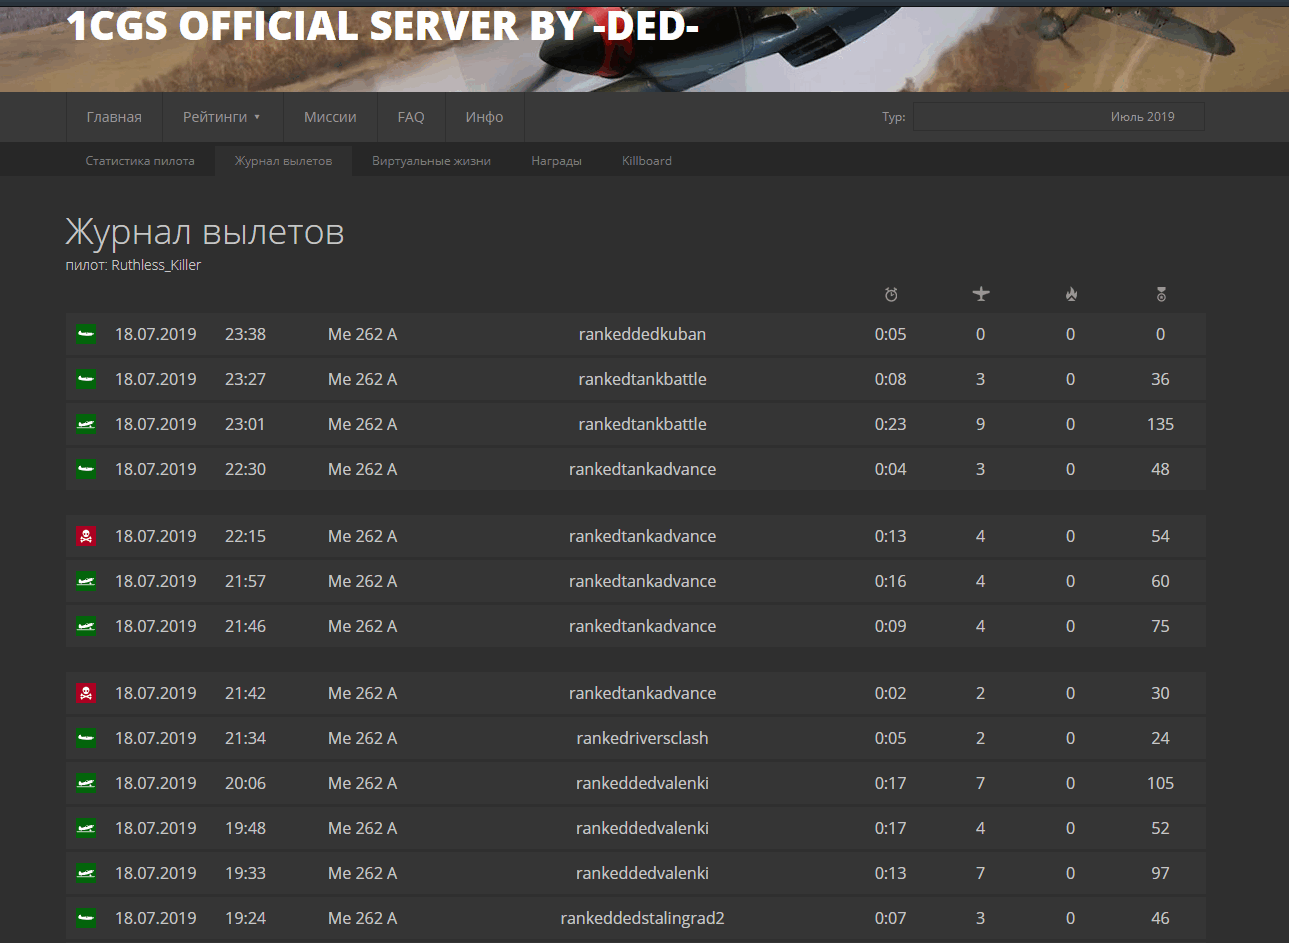
Task: Click the flame ground kills column icon
Action: pyautogui.click(x=1071, y=294)
